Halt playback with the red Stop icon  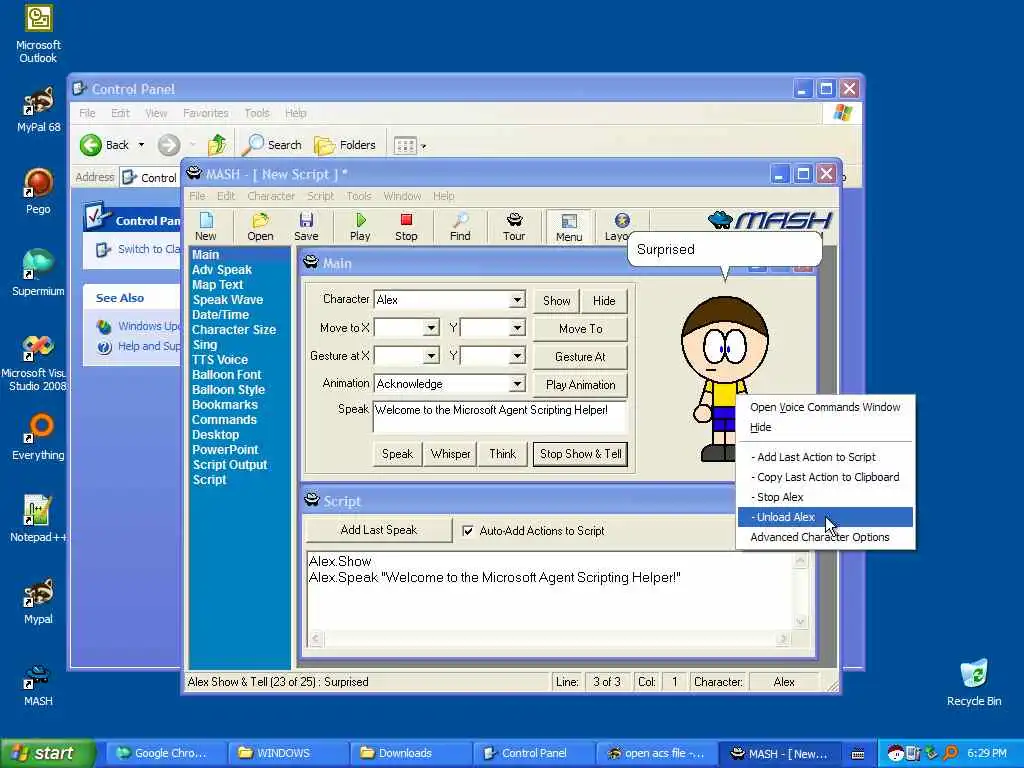click(406, 227)
